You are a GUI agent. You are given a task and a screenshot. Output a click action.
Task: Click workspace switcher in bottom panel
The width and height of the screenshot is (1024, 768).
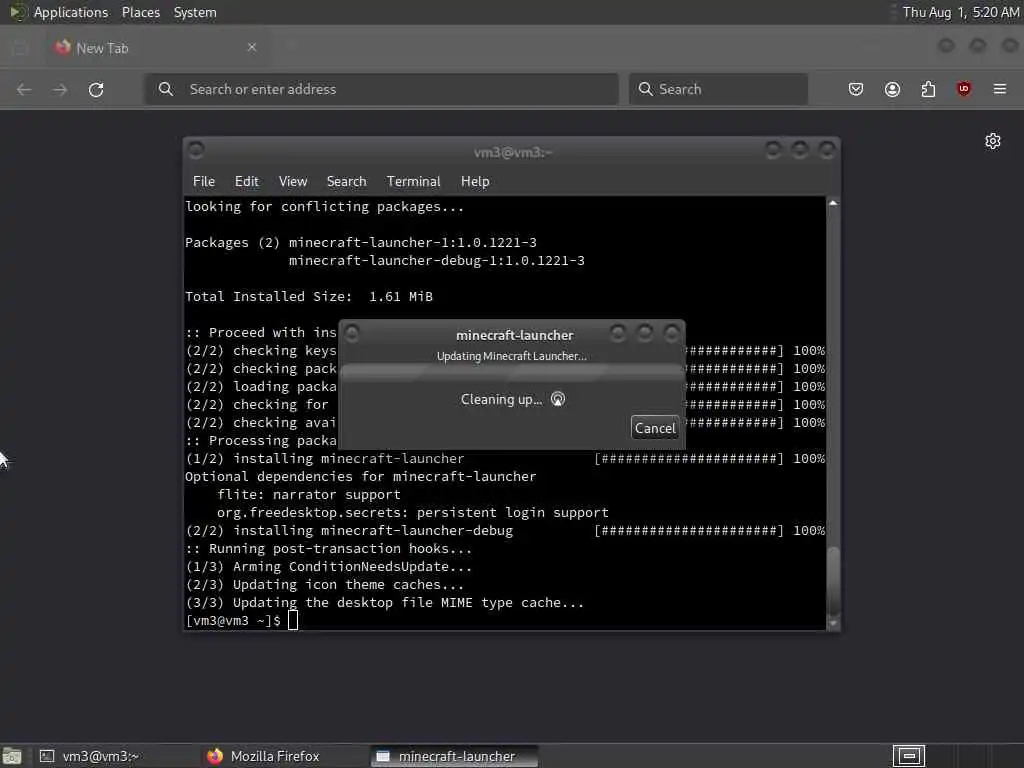pyautogui.click(x=909, y=756)
